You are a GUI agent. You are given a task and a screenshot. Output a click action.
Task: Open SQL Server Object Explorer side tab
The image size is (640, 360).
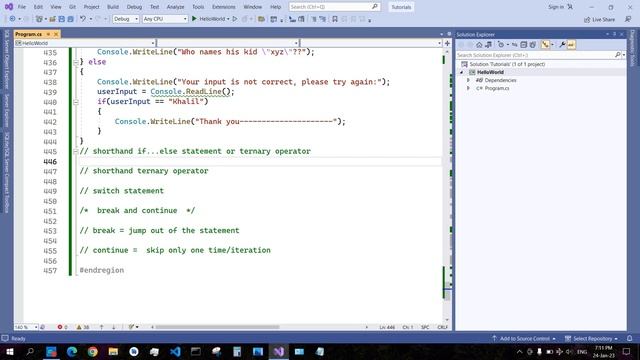pos(7,59)
